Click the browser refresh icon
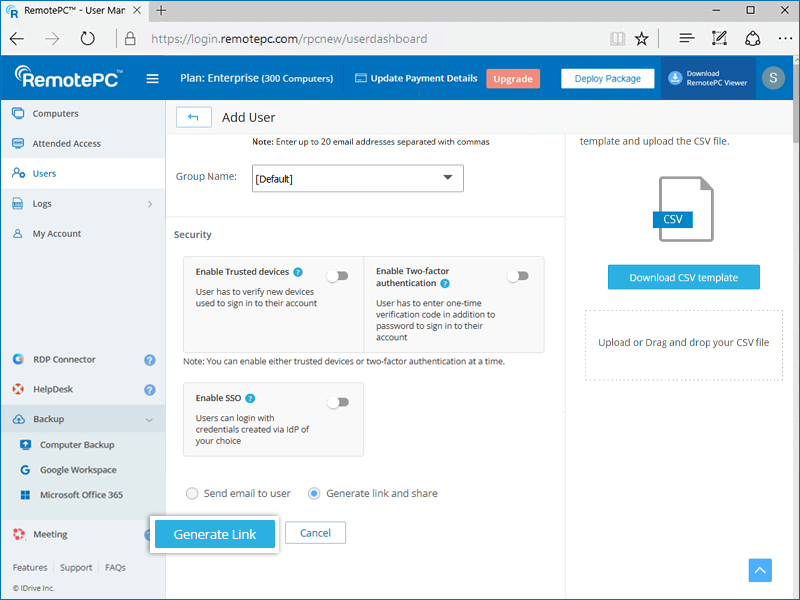The image size is (800, 600). coord(88,39)
